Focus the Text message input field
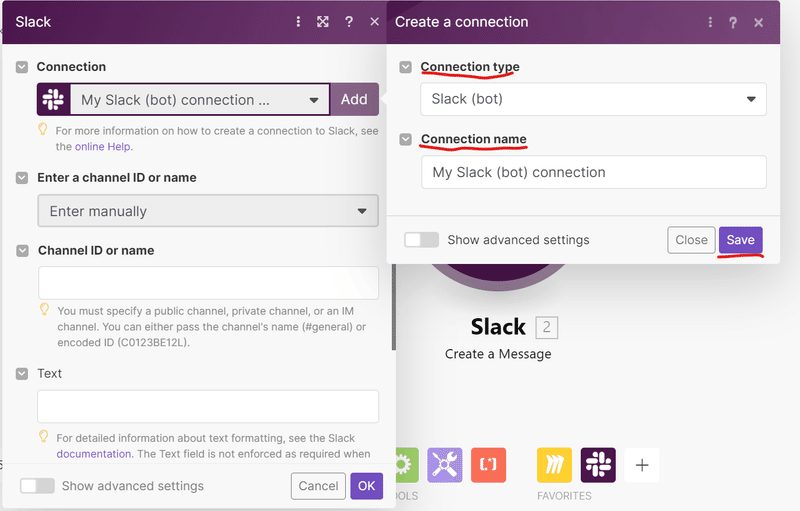Image resolution: width=800 pixels, height=511 pixels. pyautogui.click(x=208, y=406)
